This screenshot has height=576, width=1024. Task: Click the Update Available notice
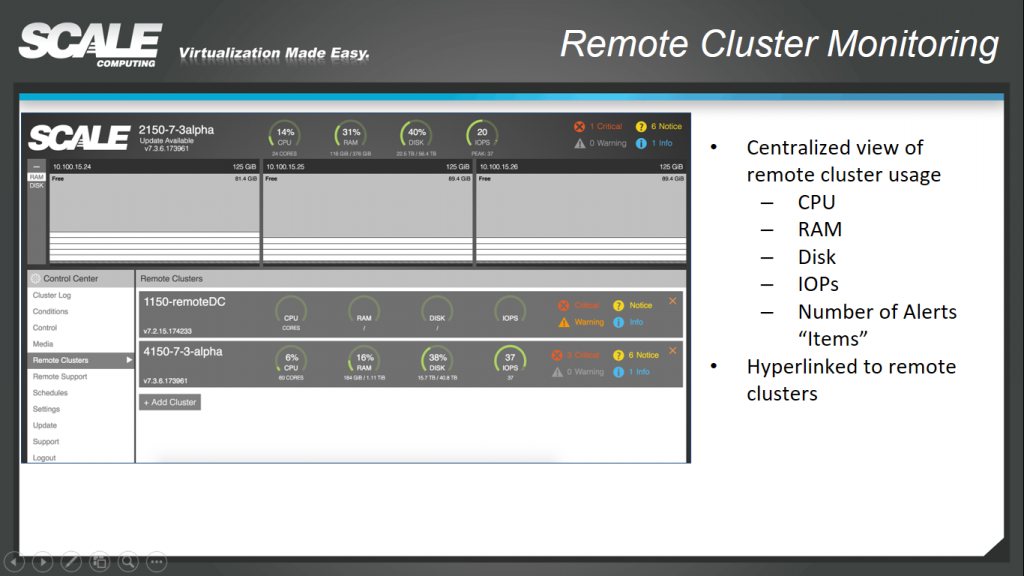point(167,140)
